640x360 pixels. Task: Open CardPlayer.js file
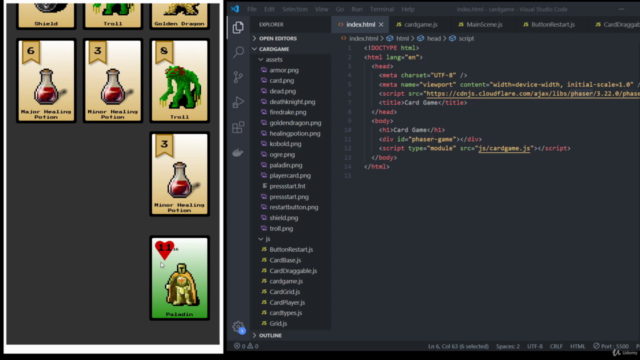pyautogui.click(x=287, y=302)
